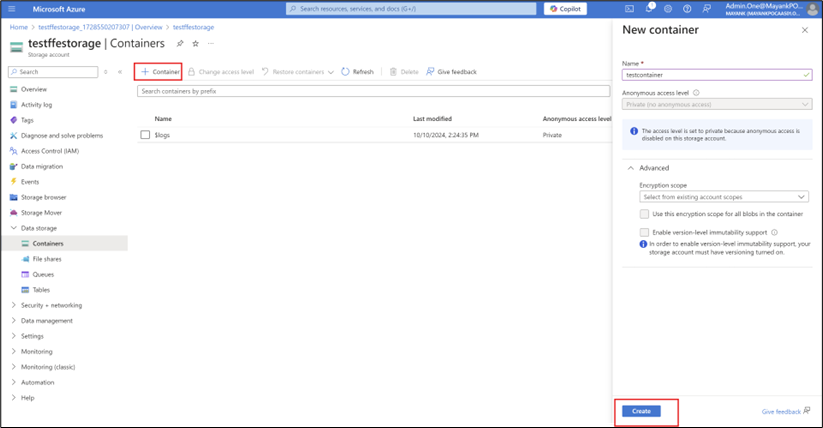Open Queues in the sidebar
823x428 pixels.
pyautogui.click(x=43, y=274)
